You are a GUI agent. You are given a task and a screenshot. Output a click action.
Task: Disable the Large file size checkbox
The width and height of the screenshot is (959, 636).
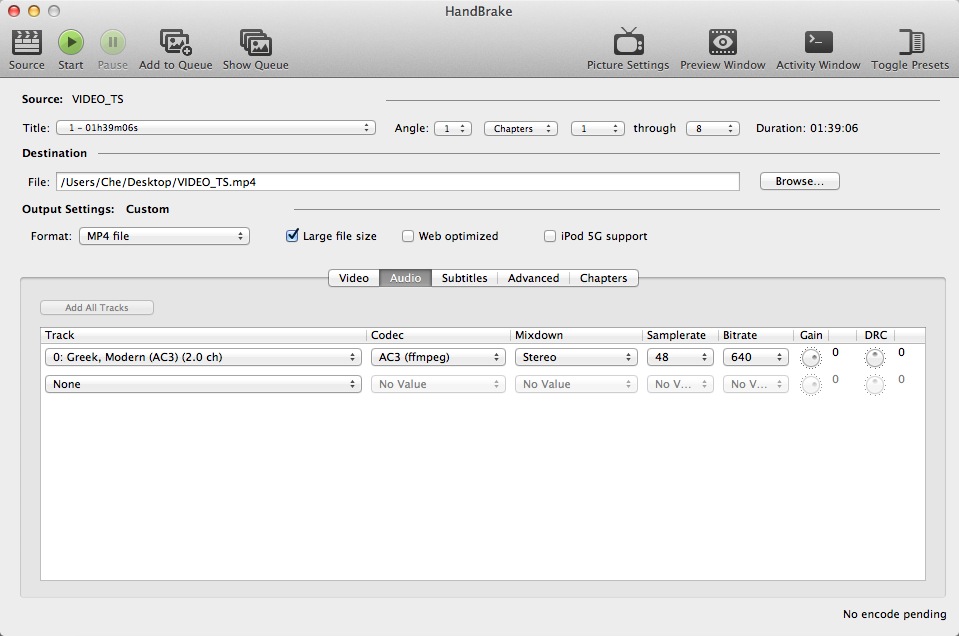point(292,236)
